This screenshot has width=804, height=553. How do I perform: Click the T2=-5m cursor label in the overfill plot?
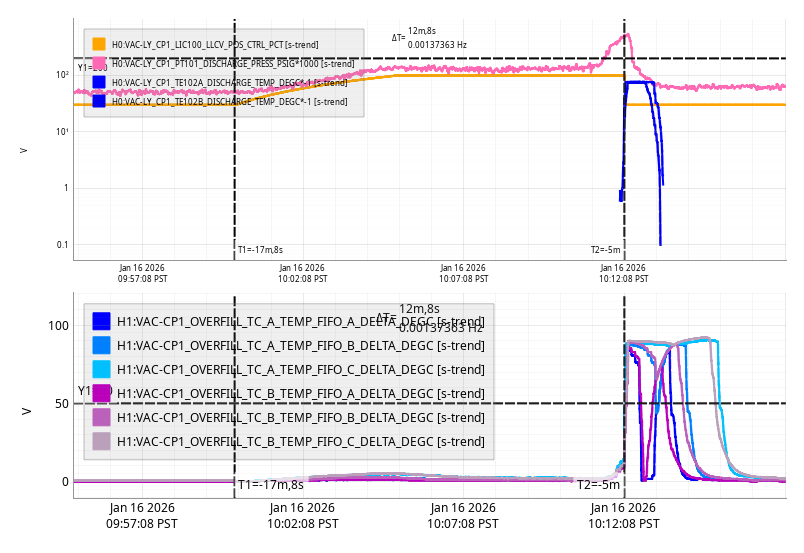tap(598, 485)
